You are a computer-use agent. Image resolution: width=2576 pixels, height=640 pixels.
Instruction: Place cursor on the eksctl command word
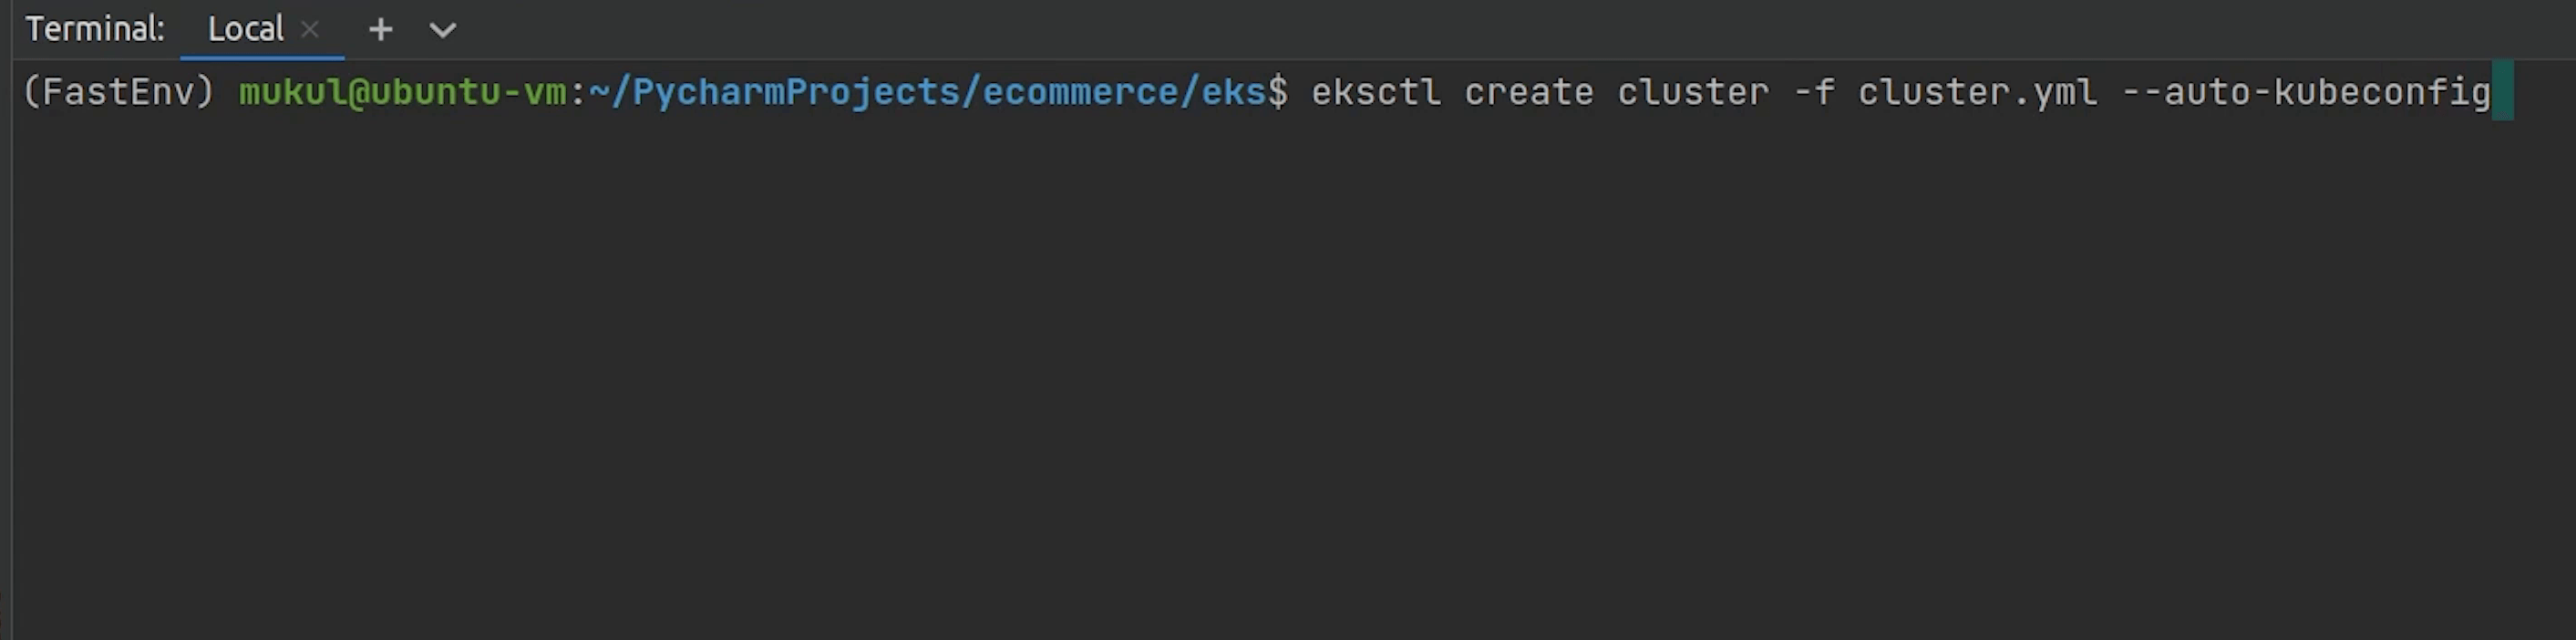tap(1376, 92)
